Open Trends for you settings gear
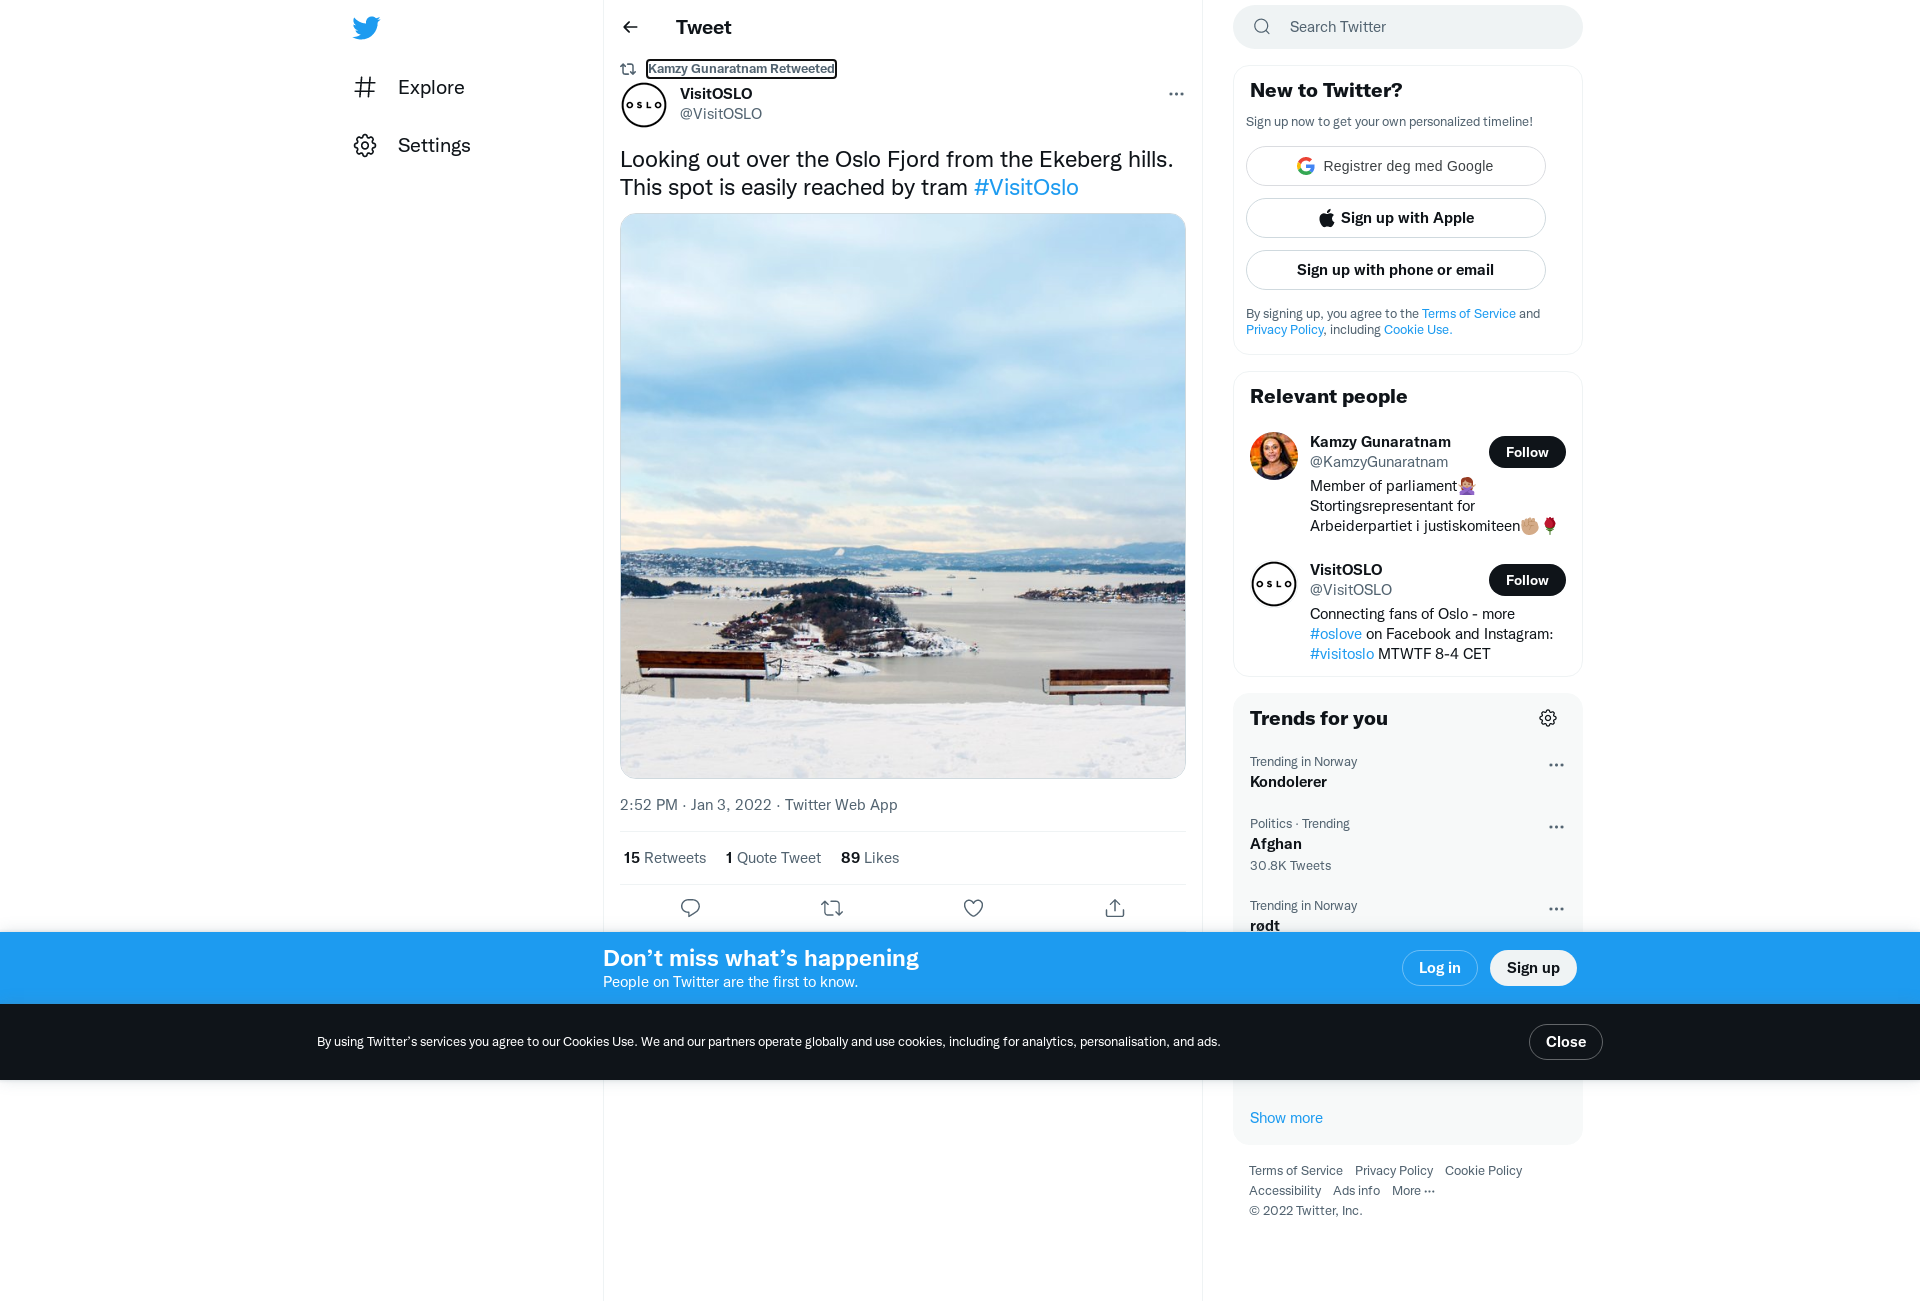Viewport: 1920px width, 1301px height. (1548, 718)
